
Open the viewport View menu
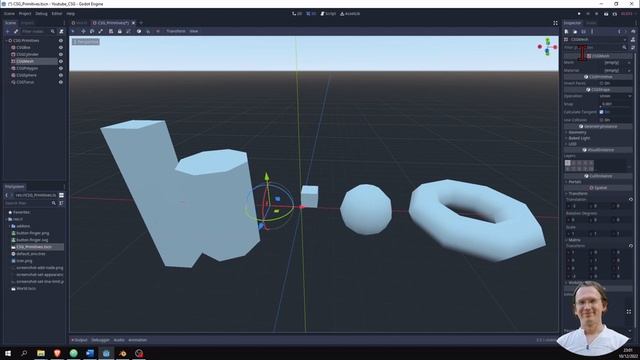pyautogui.click(x=193, y=31)
